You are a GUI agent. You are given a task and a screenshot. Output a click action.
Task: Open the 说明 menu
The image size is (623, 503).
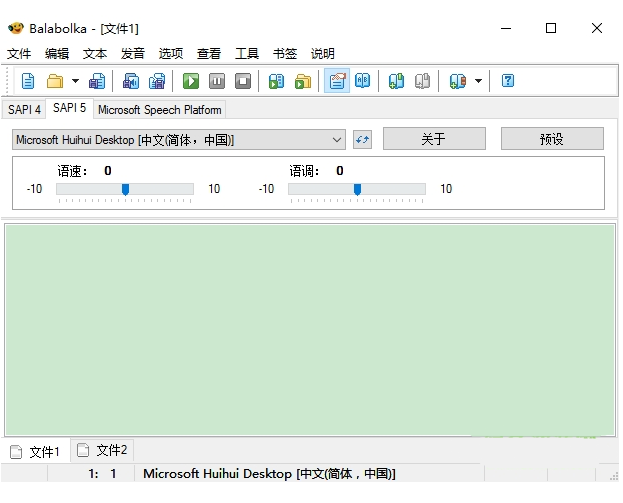(x=323, y=54)
